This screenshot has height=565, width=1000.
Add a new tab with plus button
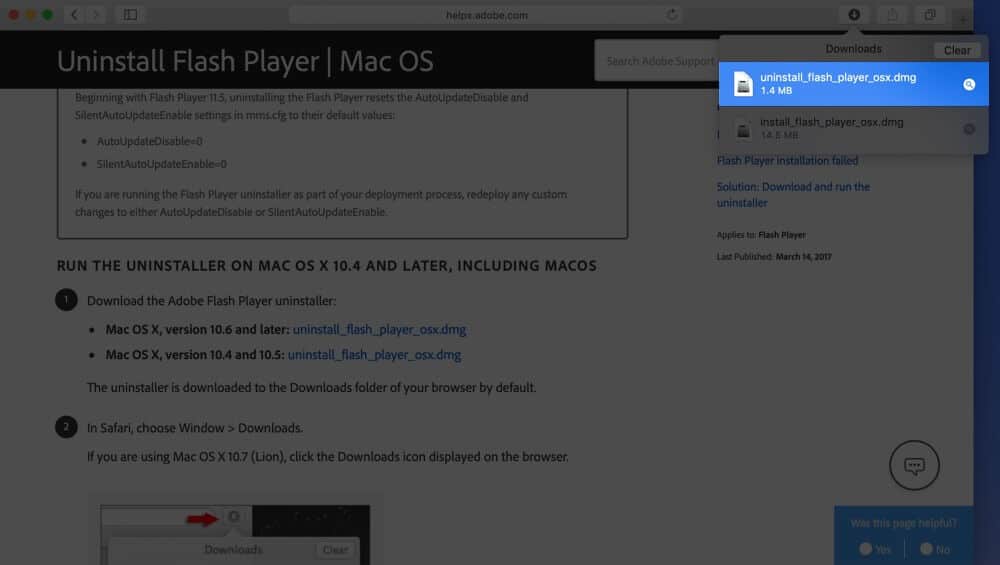962,19
